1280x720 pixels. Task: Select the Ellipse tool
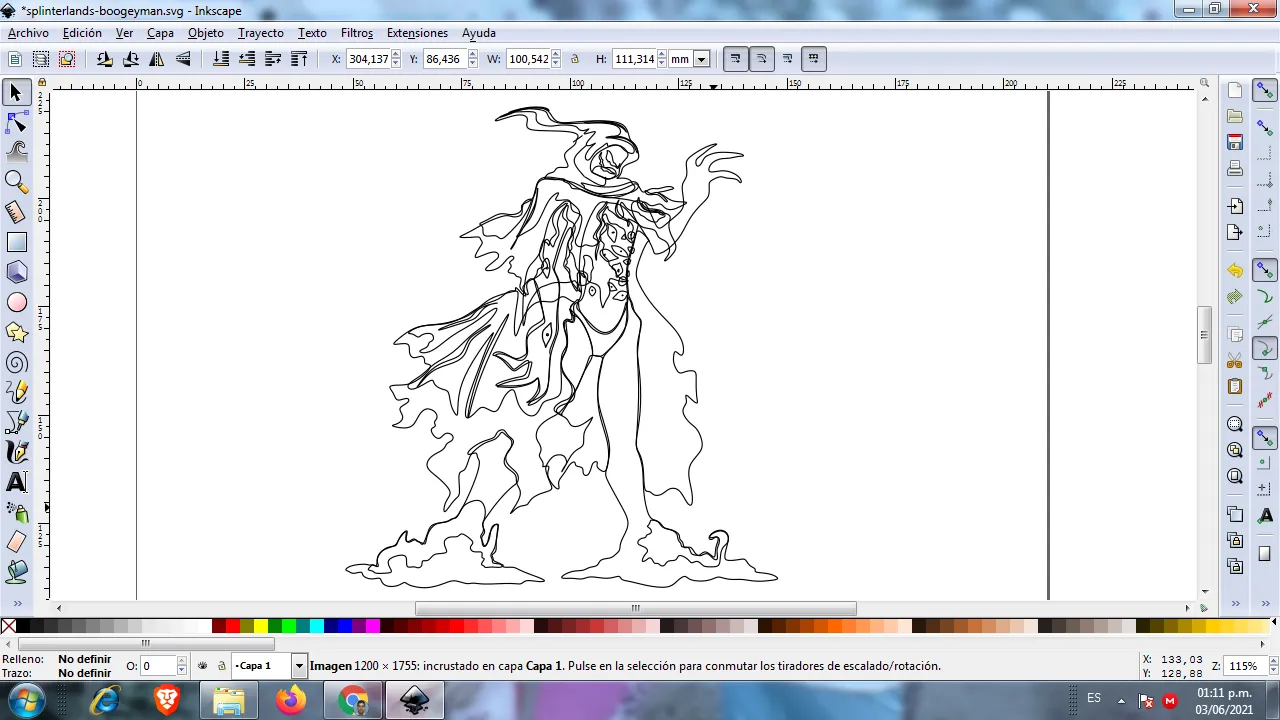[x=16, y=302]
